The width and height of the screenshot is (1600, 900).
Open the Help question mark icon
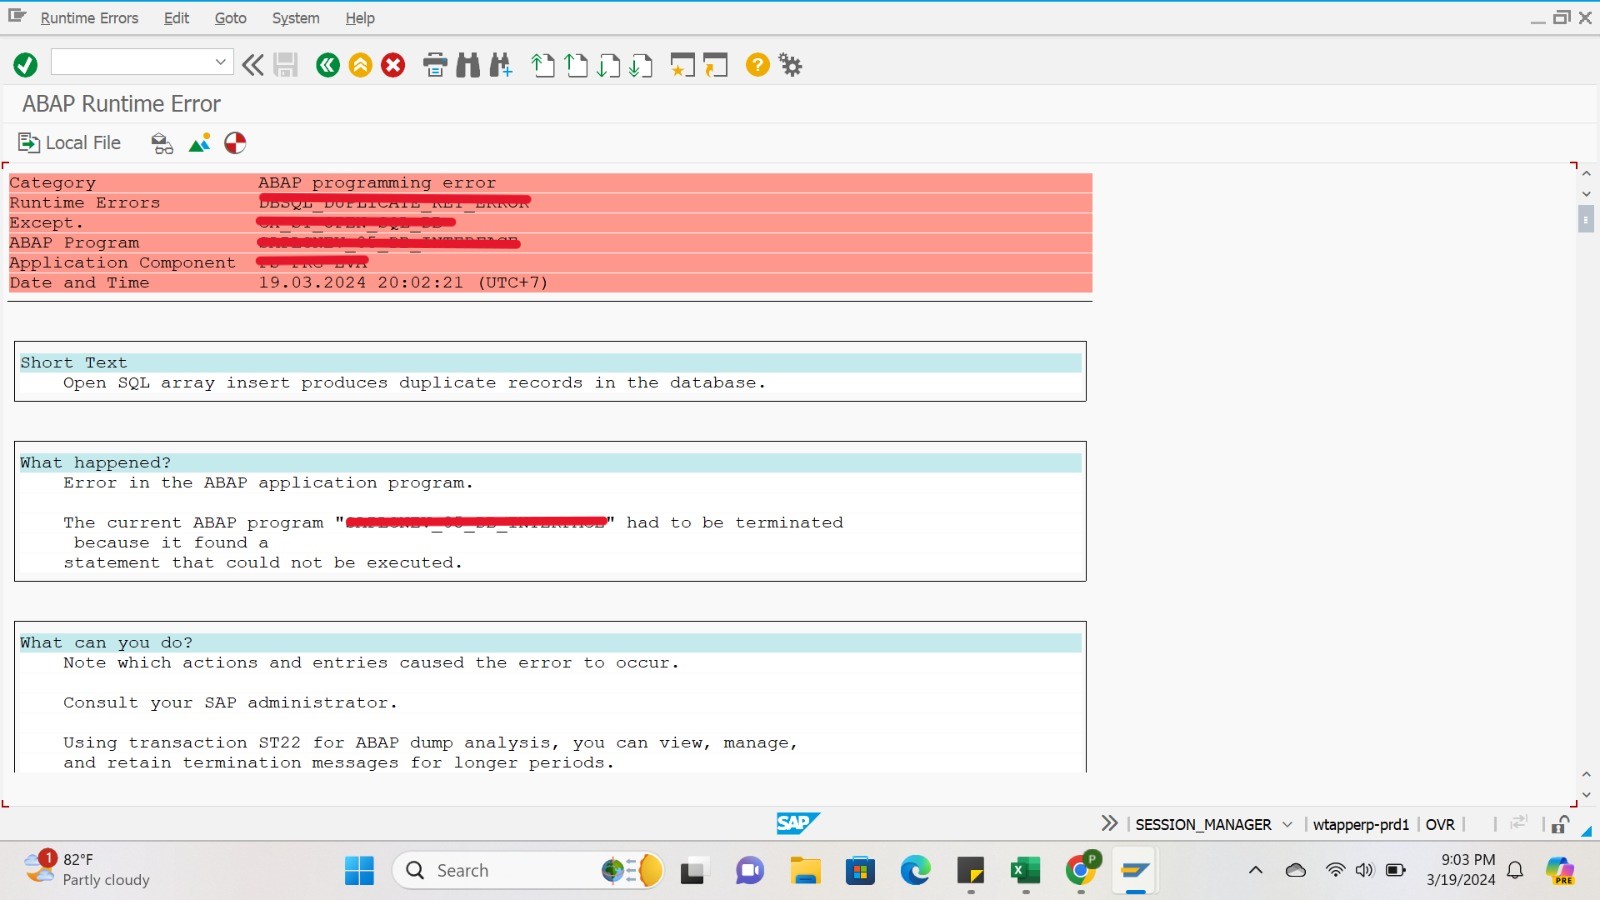[x=758, y=65]
